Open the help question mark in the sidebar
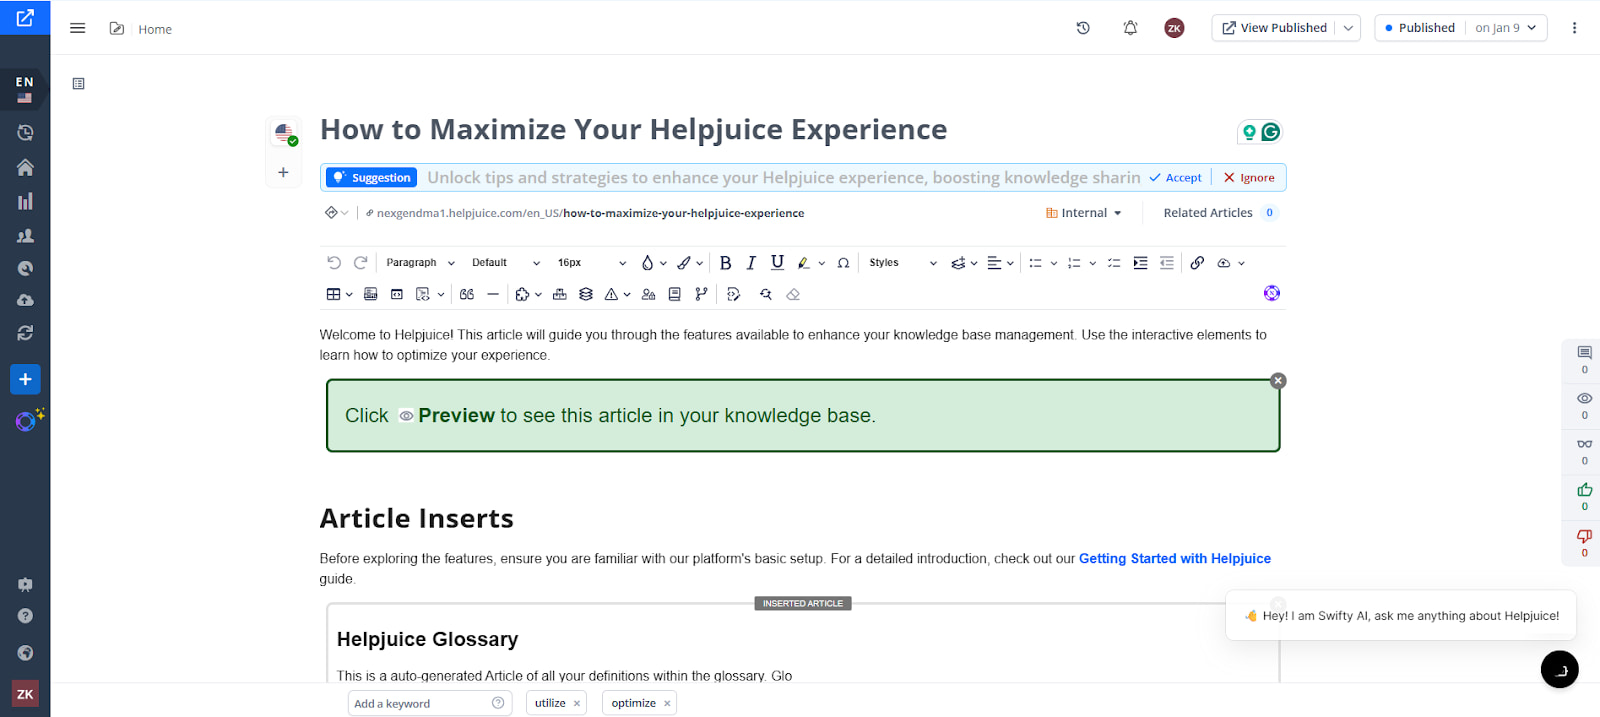Image resolution: width=1600 pixels, height=717 pixels. 25,616
